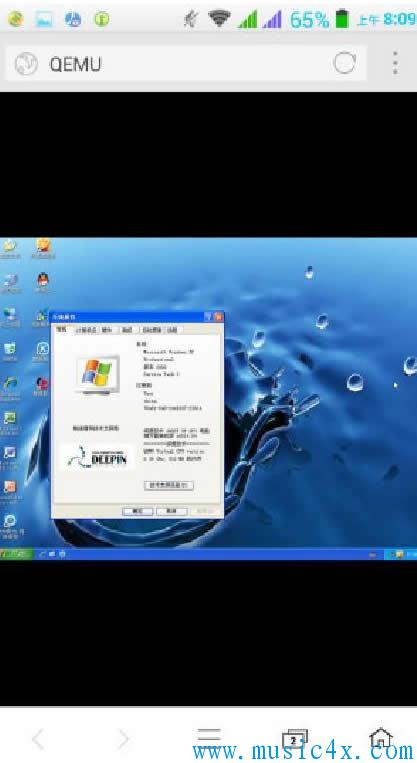Screen dimensions: 417x763
Task: Go forward with the browser forward arrow
Action: pos(124,739)
